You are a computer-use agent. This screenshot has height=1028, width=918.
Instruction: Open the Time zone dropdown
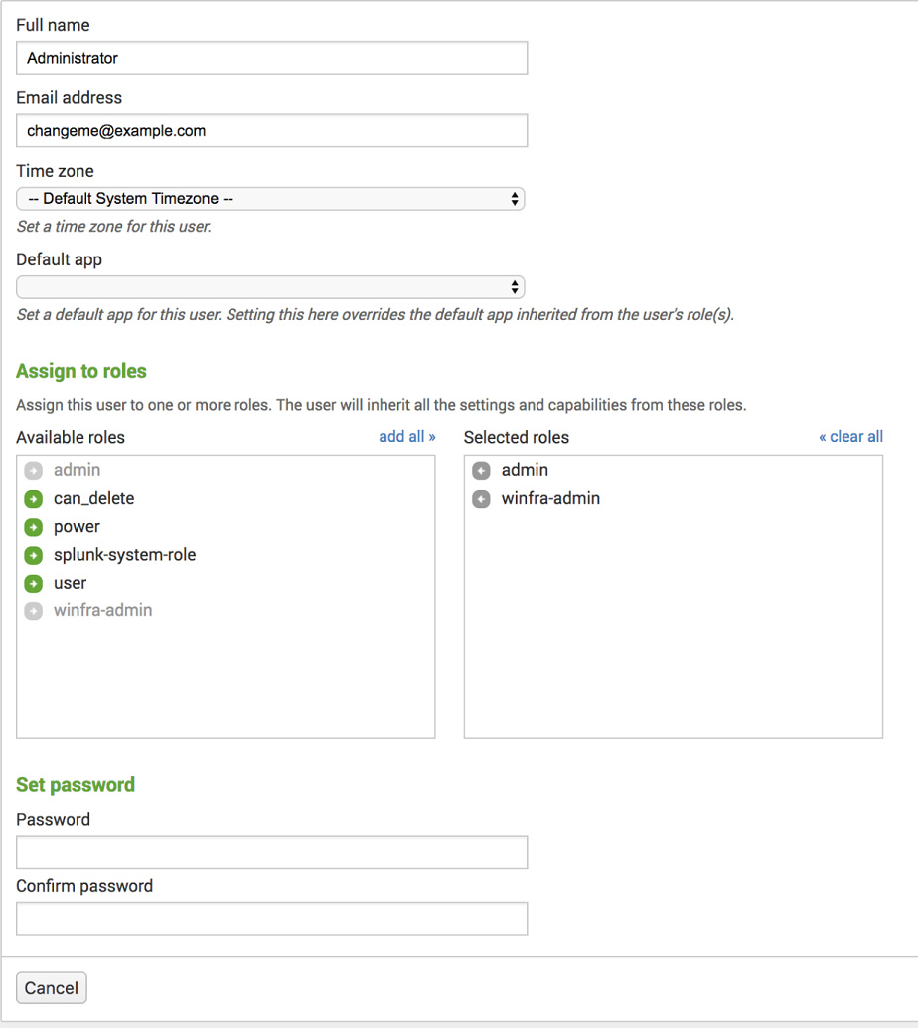pyautogui.click(x=271, y=199)
